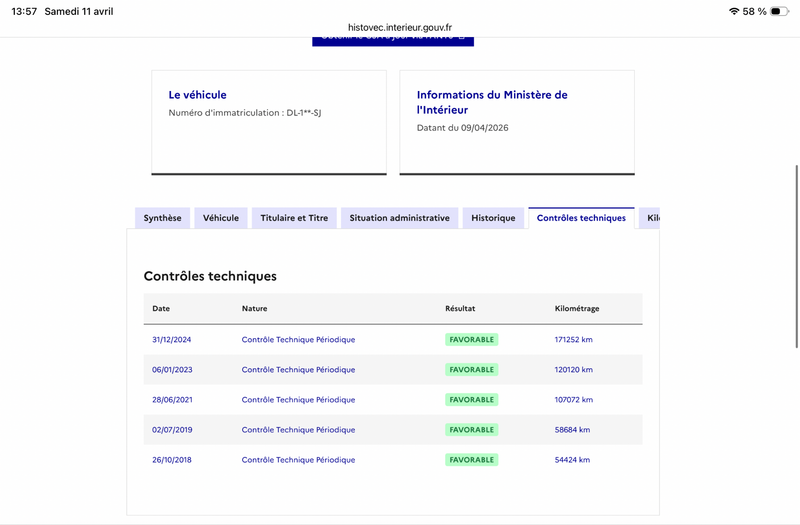Click the Date column header
The height and width of the screenshot is (525, 800).
pos(161,308)
